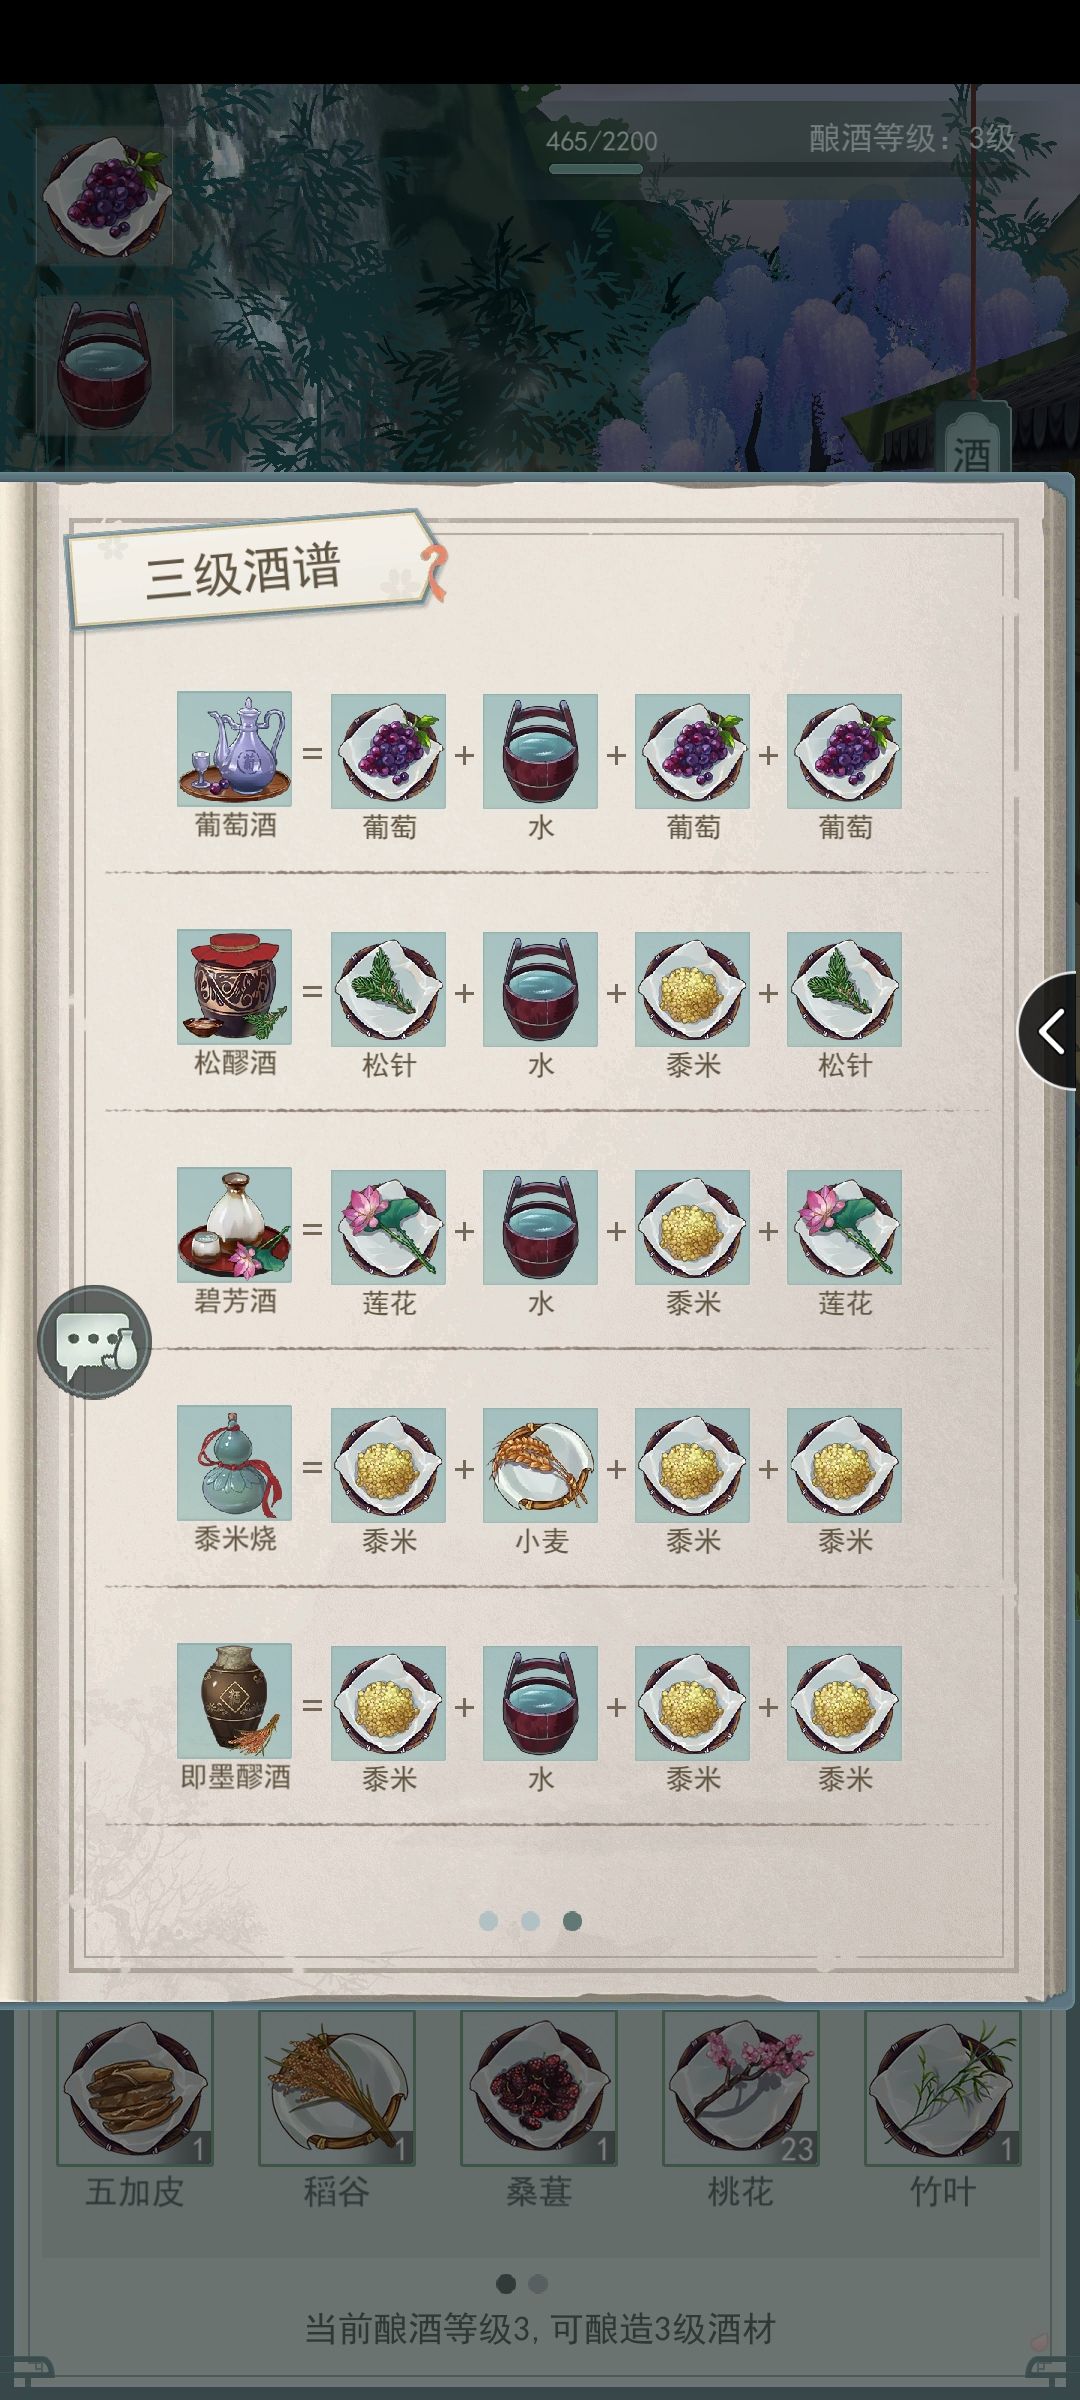
Task: Switch to the first recipe page dot
Action: pos(488,1921)
